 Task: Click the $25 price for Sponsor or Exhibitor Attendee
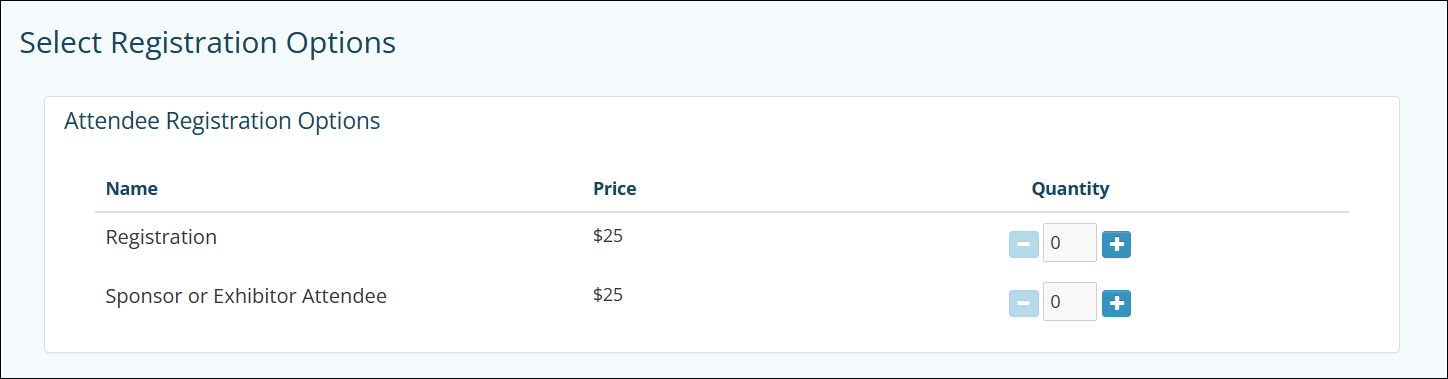point(608,295)
